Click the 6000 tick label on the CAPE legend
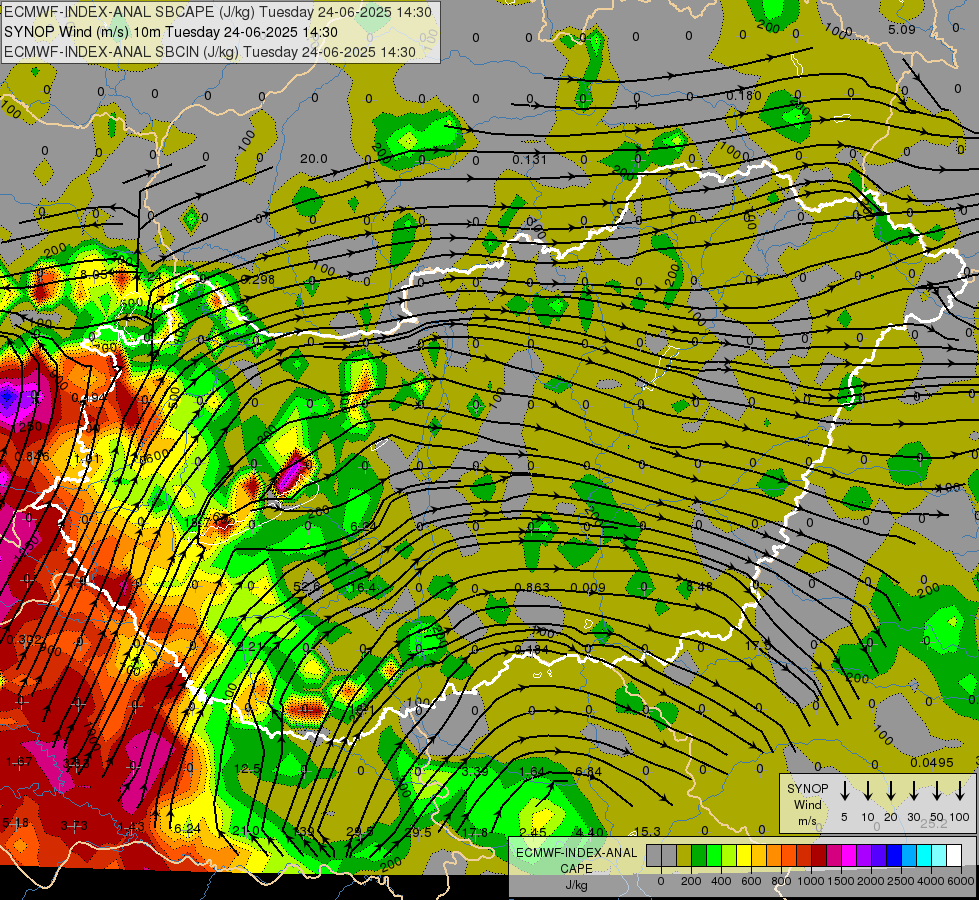Viewport: 979px width, 900px height. click(960, 881)
